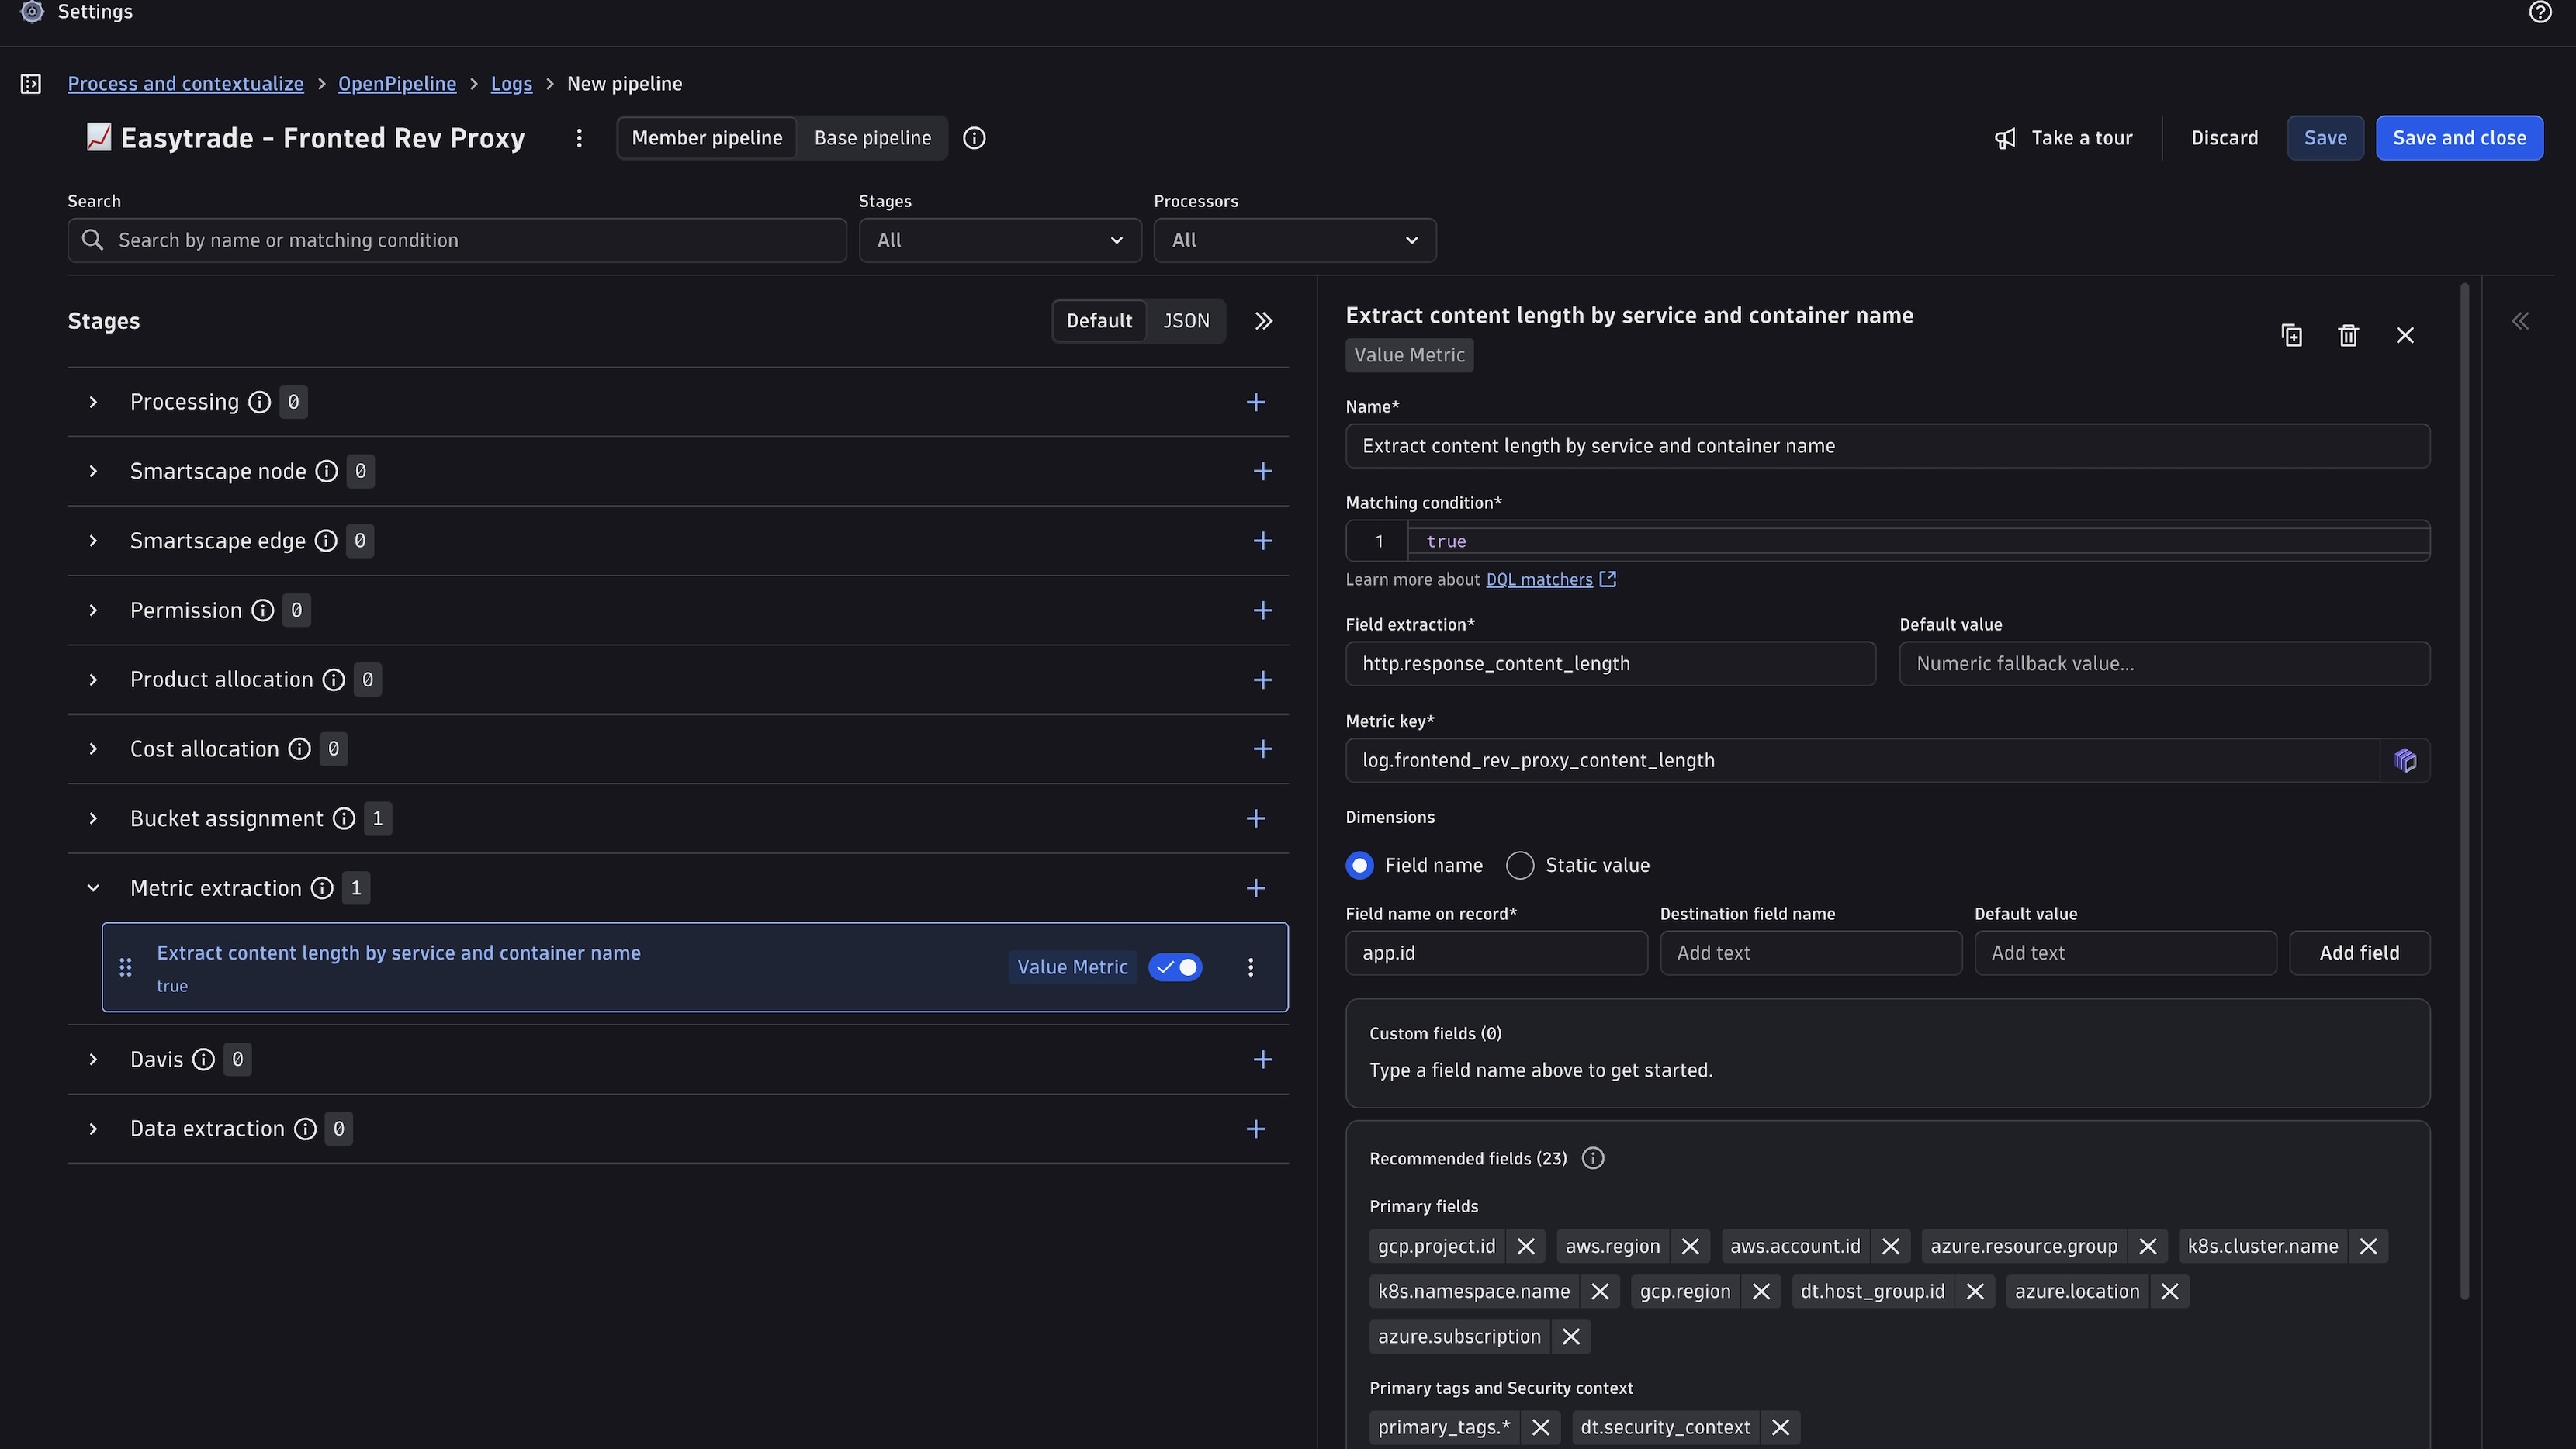Show info for Bucket assignment stage
2576x1449 pixels.
pos(344,819)
